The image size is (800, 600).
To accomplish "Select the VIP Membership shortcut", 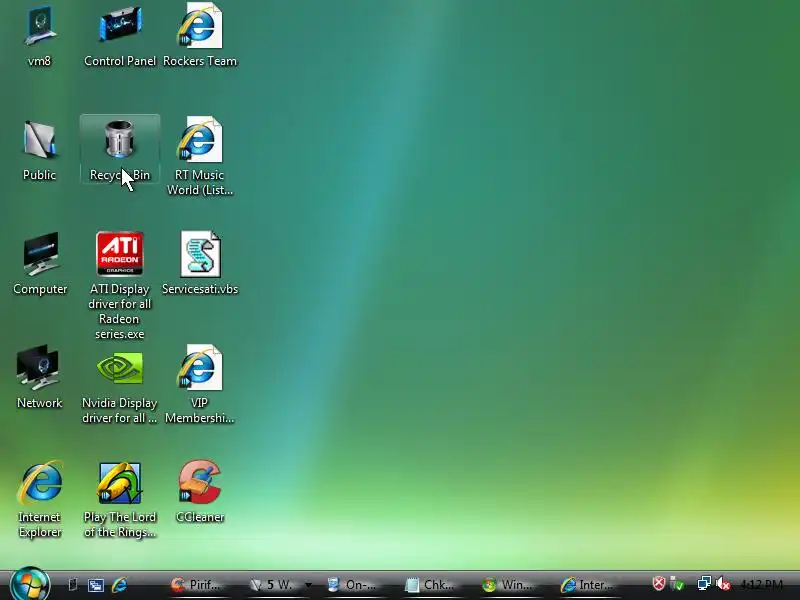I will point(200,385).
